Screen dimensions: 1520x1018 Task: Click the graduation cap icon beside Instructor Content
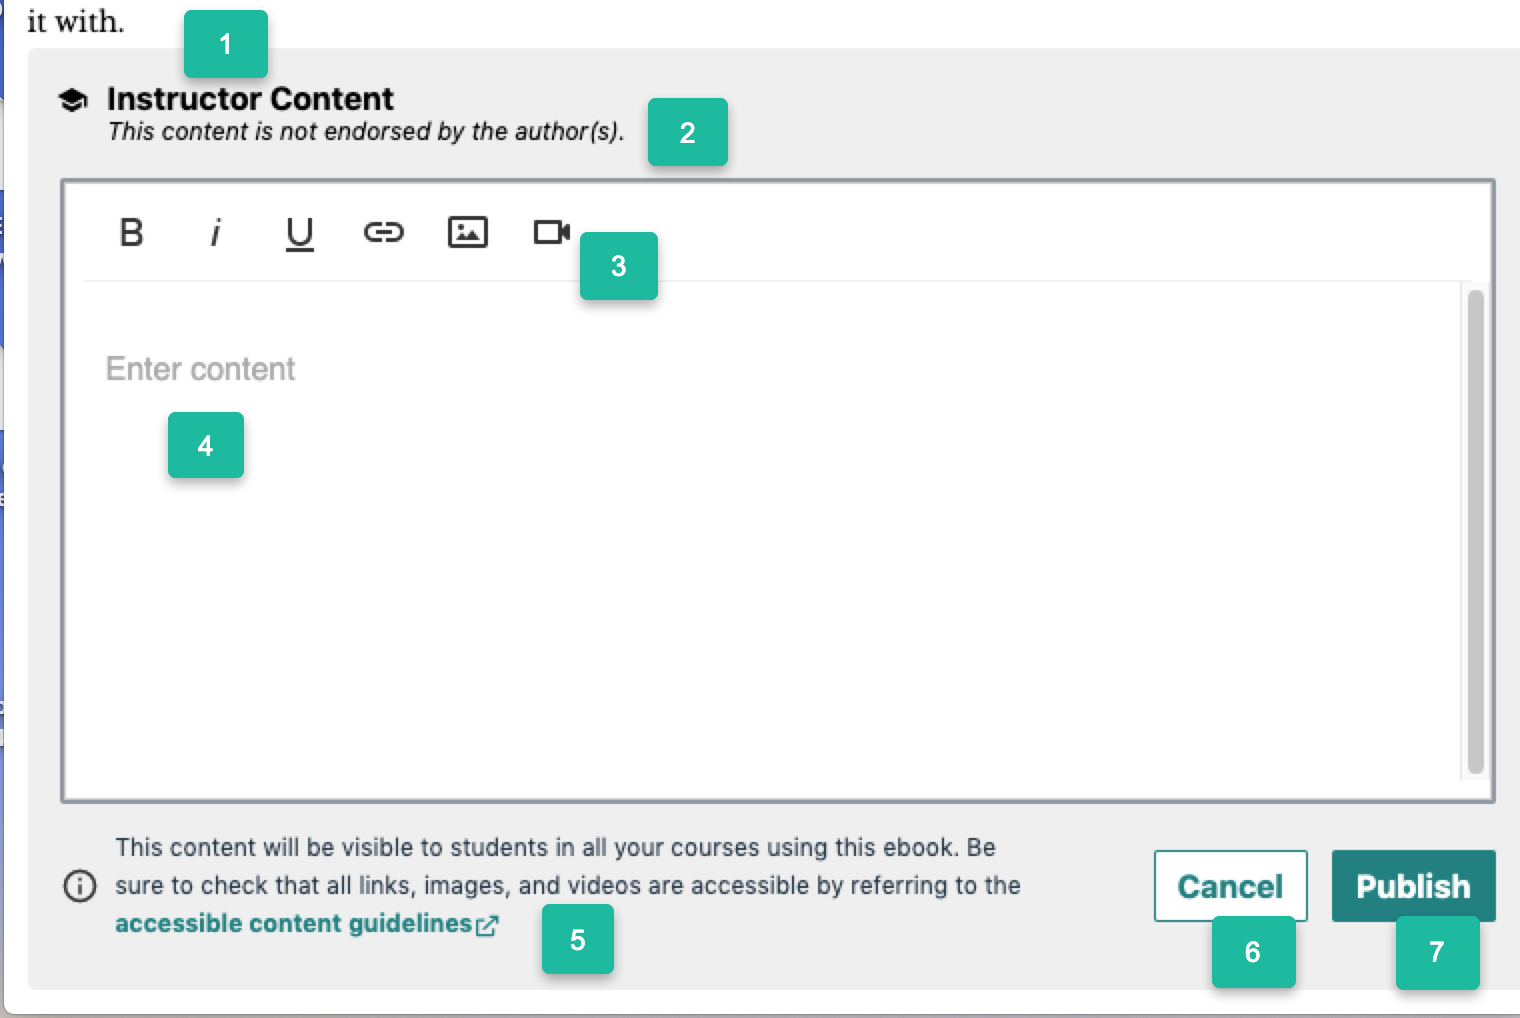point(73,100)
